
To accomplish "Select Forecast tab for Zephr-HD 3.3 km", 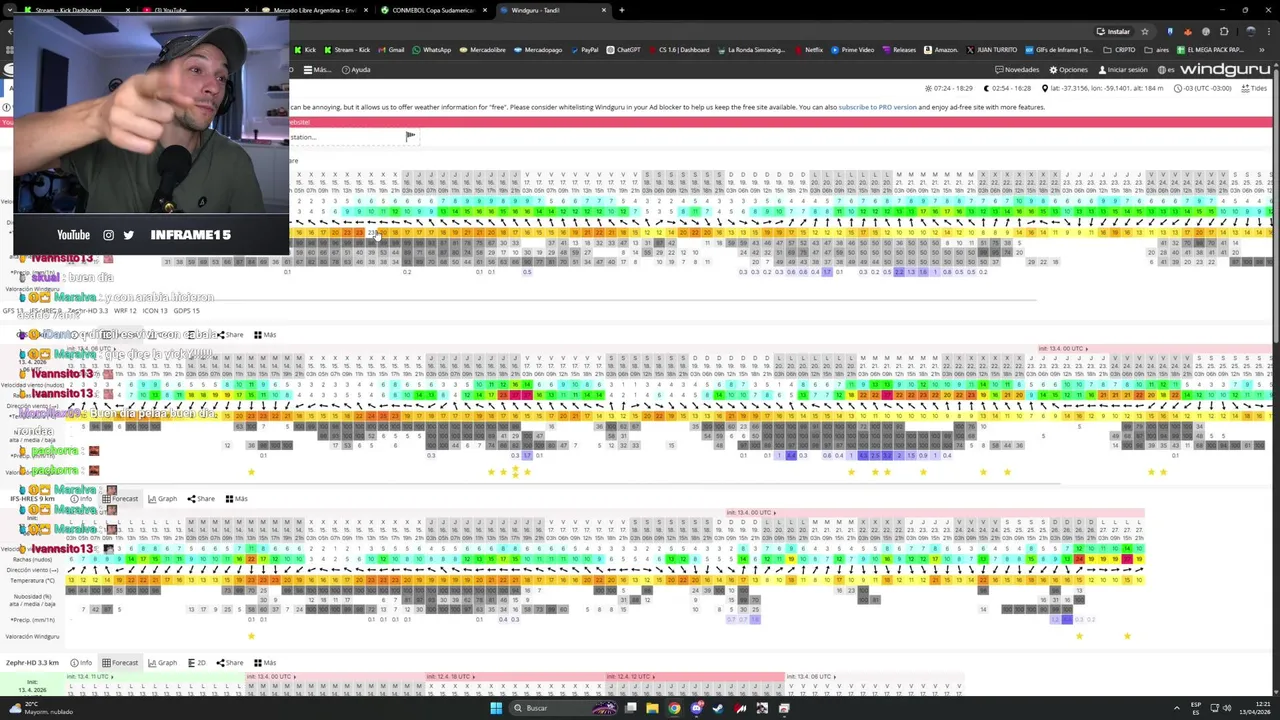I will 121,662.
